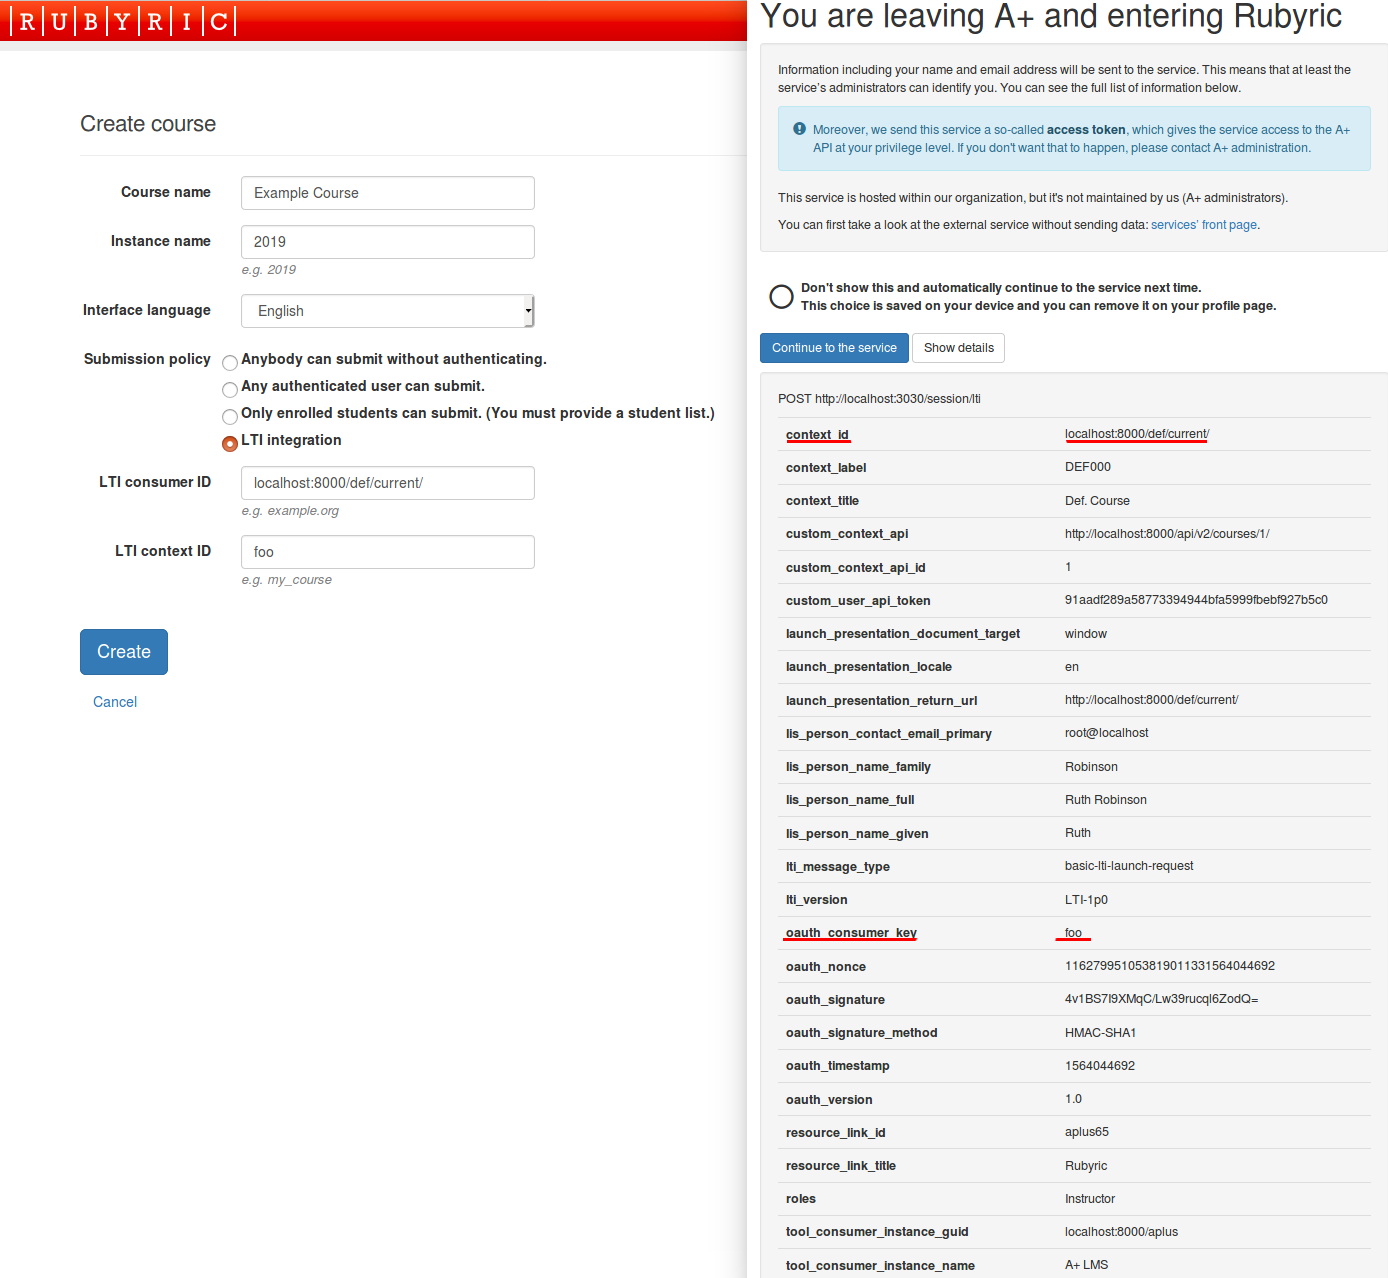Click the LTI consumer ID field
Screen dimensions: 1388x1278
tap(388, 483)
